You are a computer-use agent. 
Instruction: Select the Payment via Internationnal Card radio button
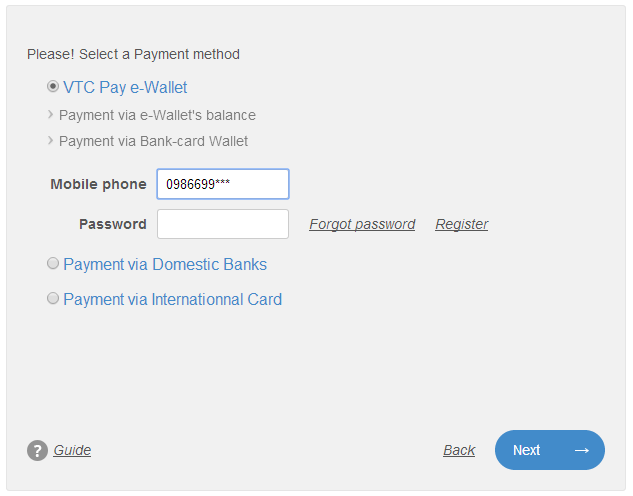(52, 298)
